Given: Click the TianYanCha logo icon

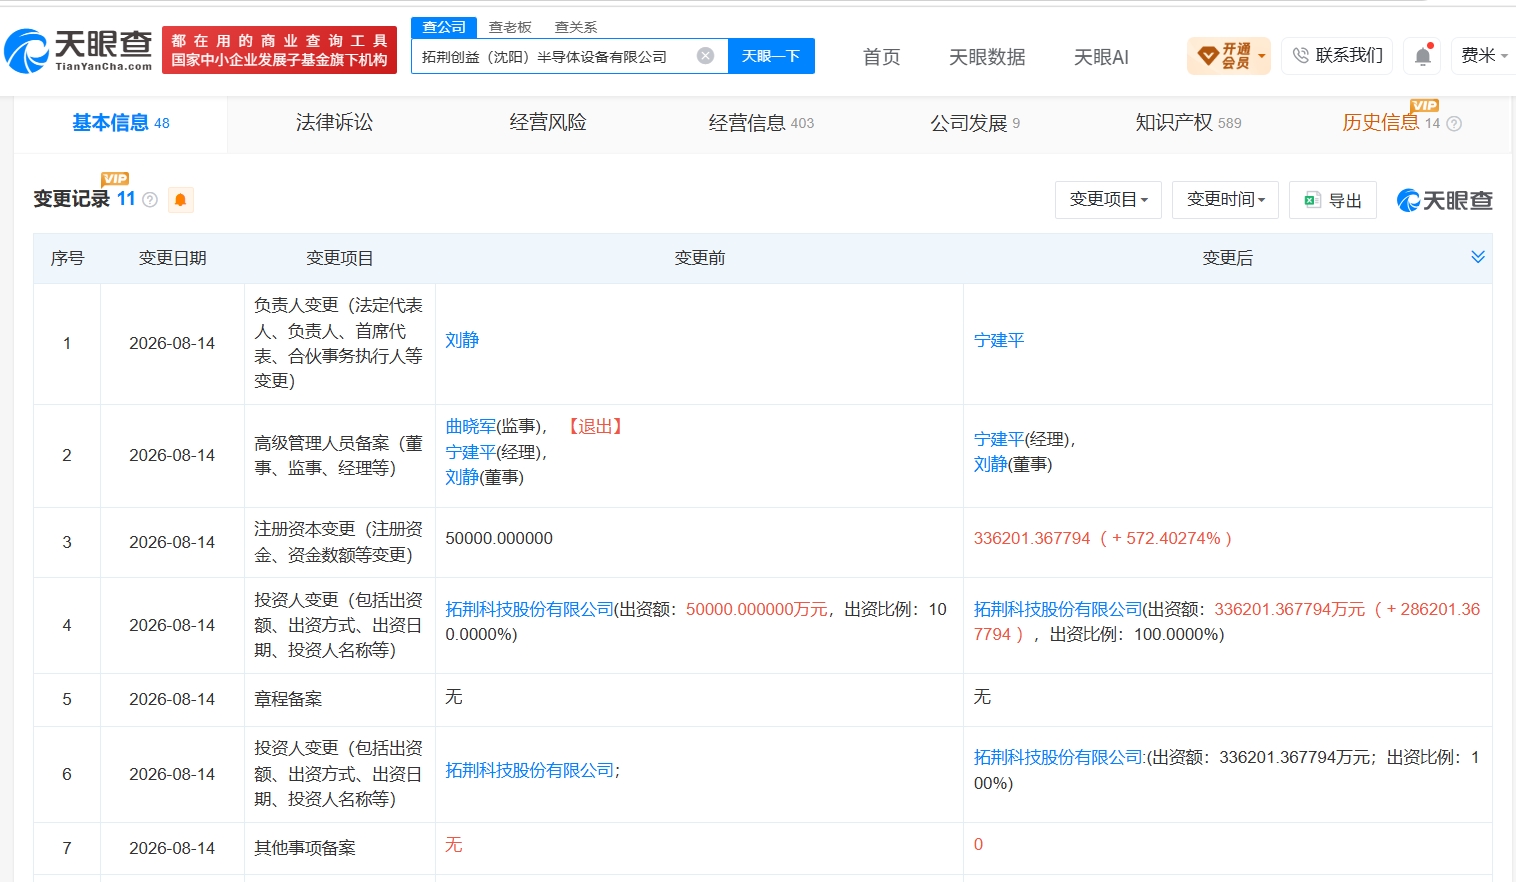Looking at the screenshot, I should (x=78, y=50).
